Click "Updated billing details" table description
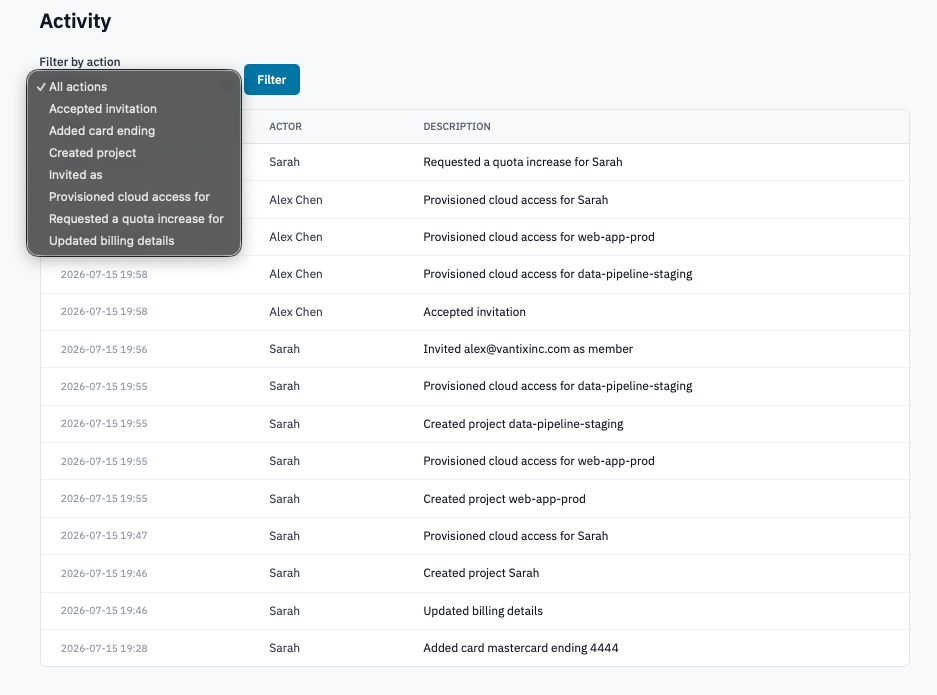 (483, 611)
